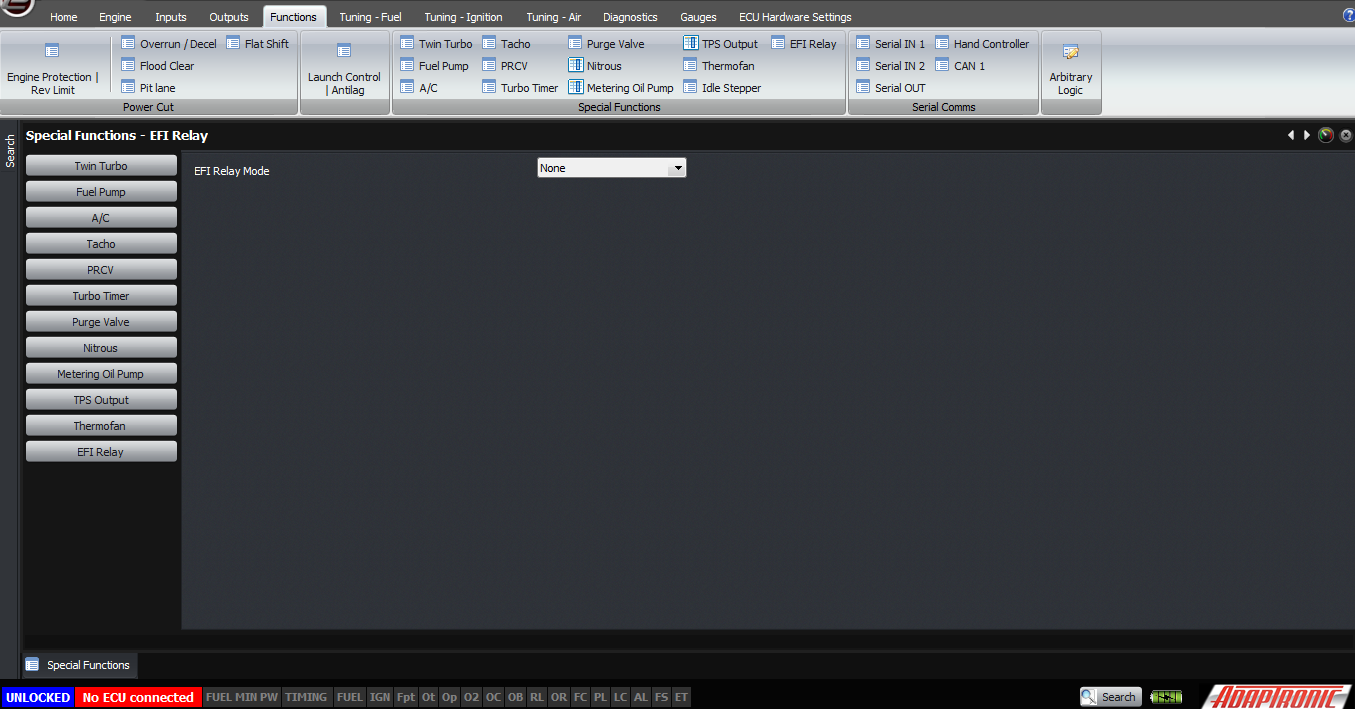Screen dimensions: 1355x709
Task: Switch to the Tuning - Fuel tab
Action: 370,17
